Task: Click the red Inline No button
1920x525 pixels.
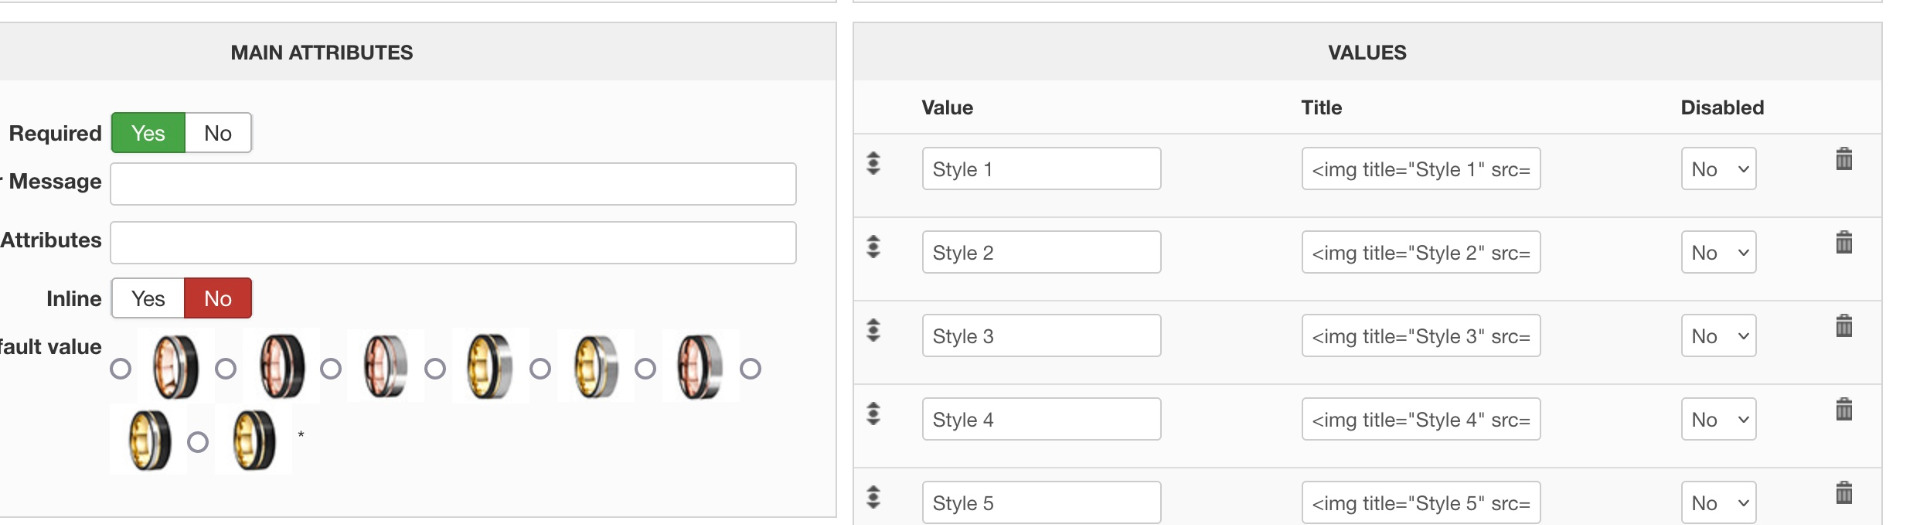Action: click(218, 298)
